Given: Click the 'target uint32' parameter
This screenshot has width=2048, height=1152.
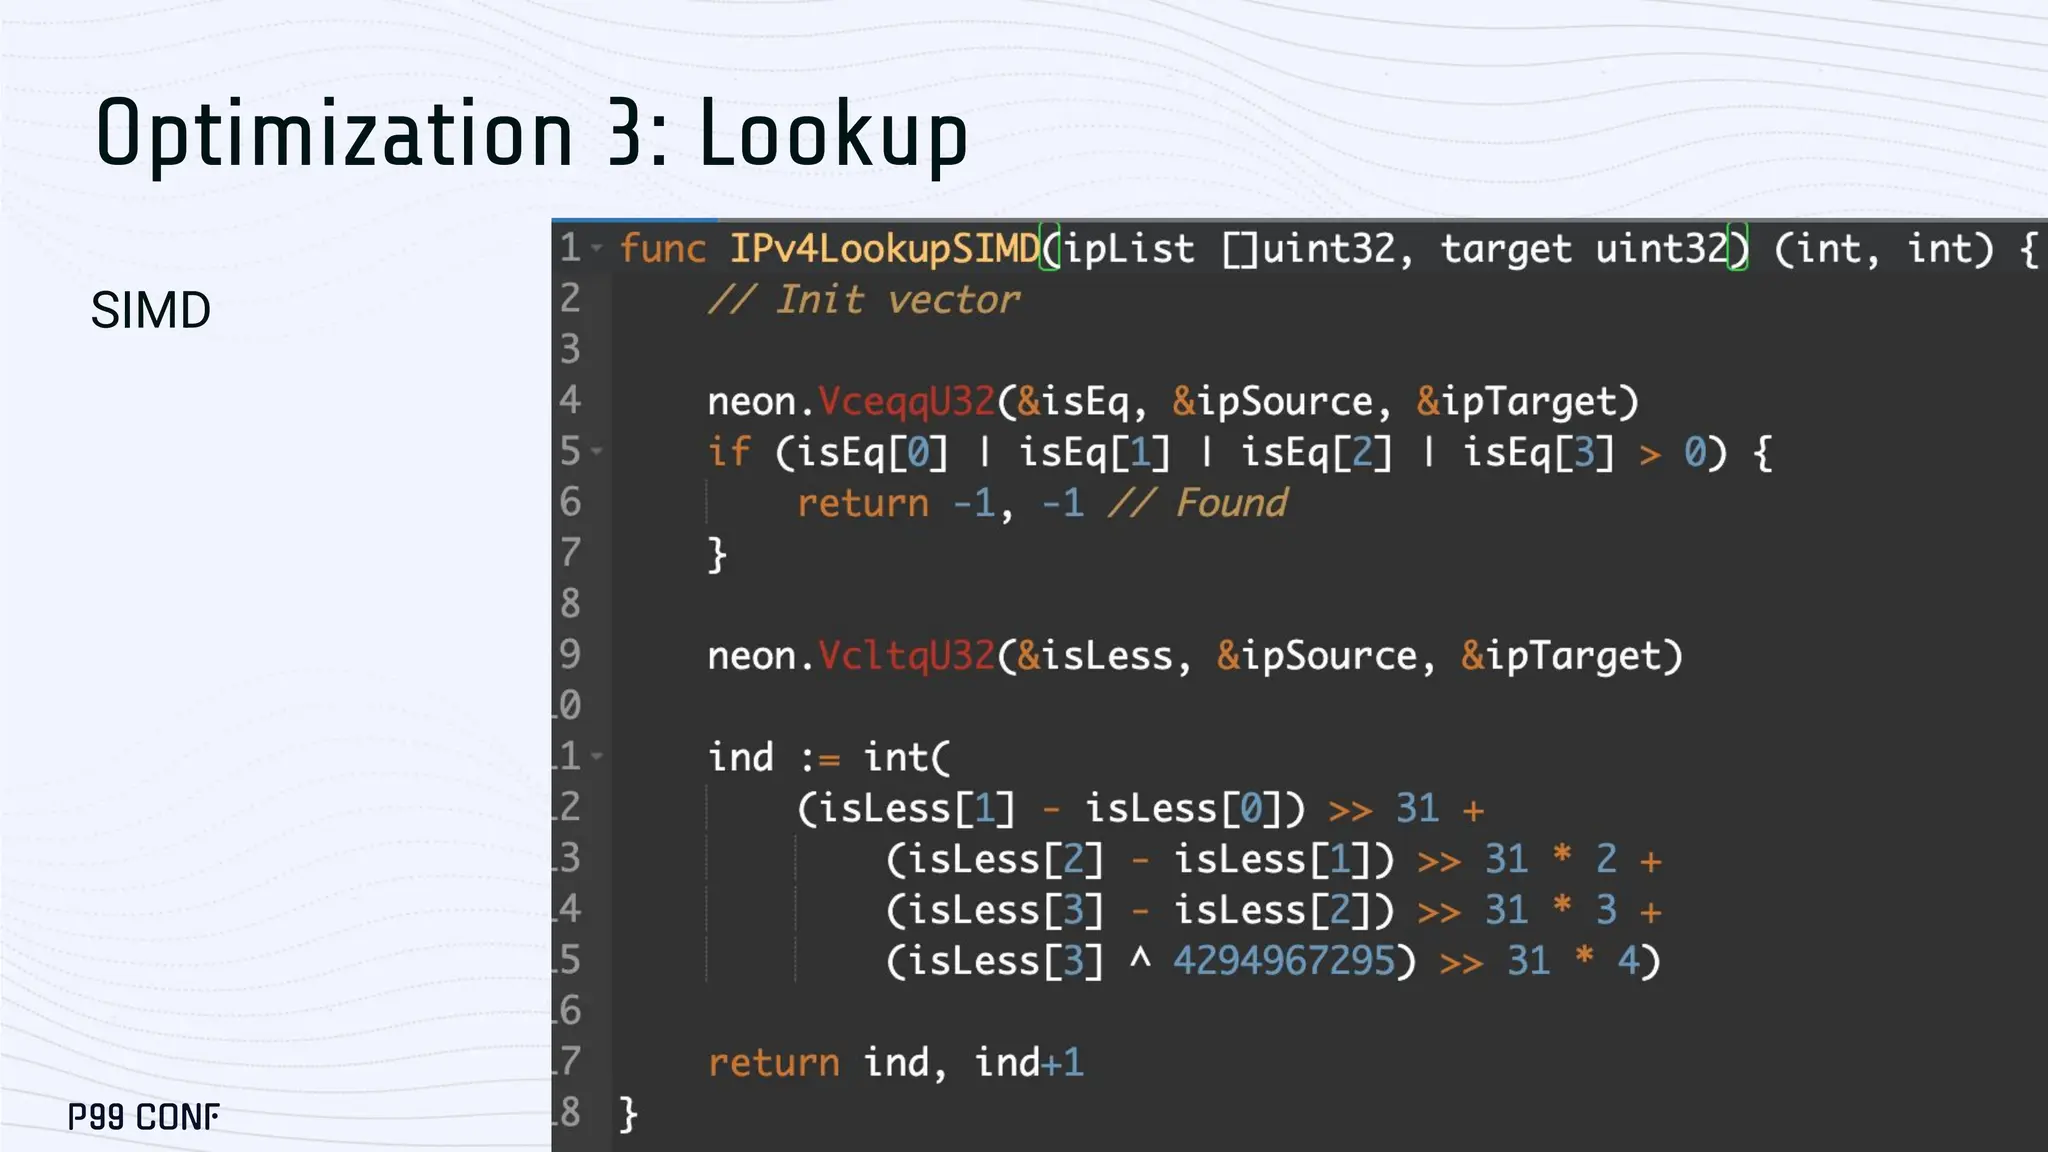Looking at the screenshot, I should tap(1584, 249).
